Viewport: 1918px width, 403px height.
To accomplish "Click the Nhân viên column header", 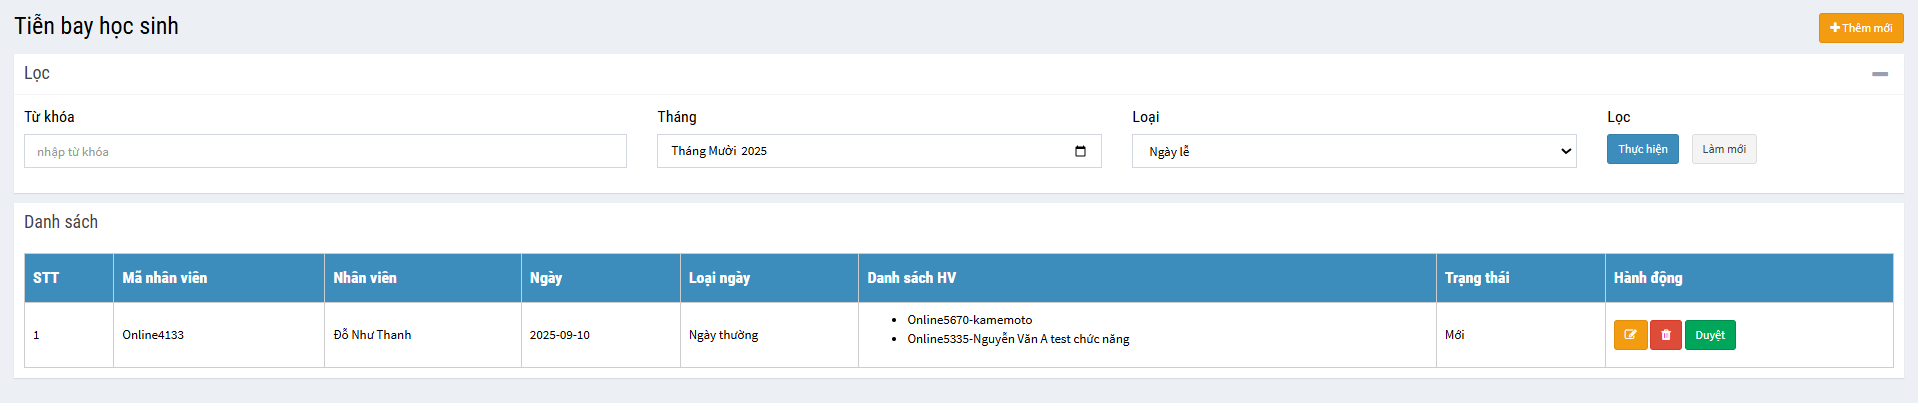I will pos(365,278).
